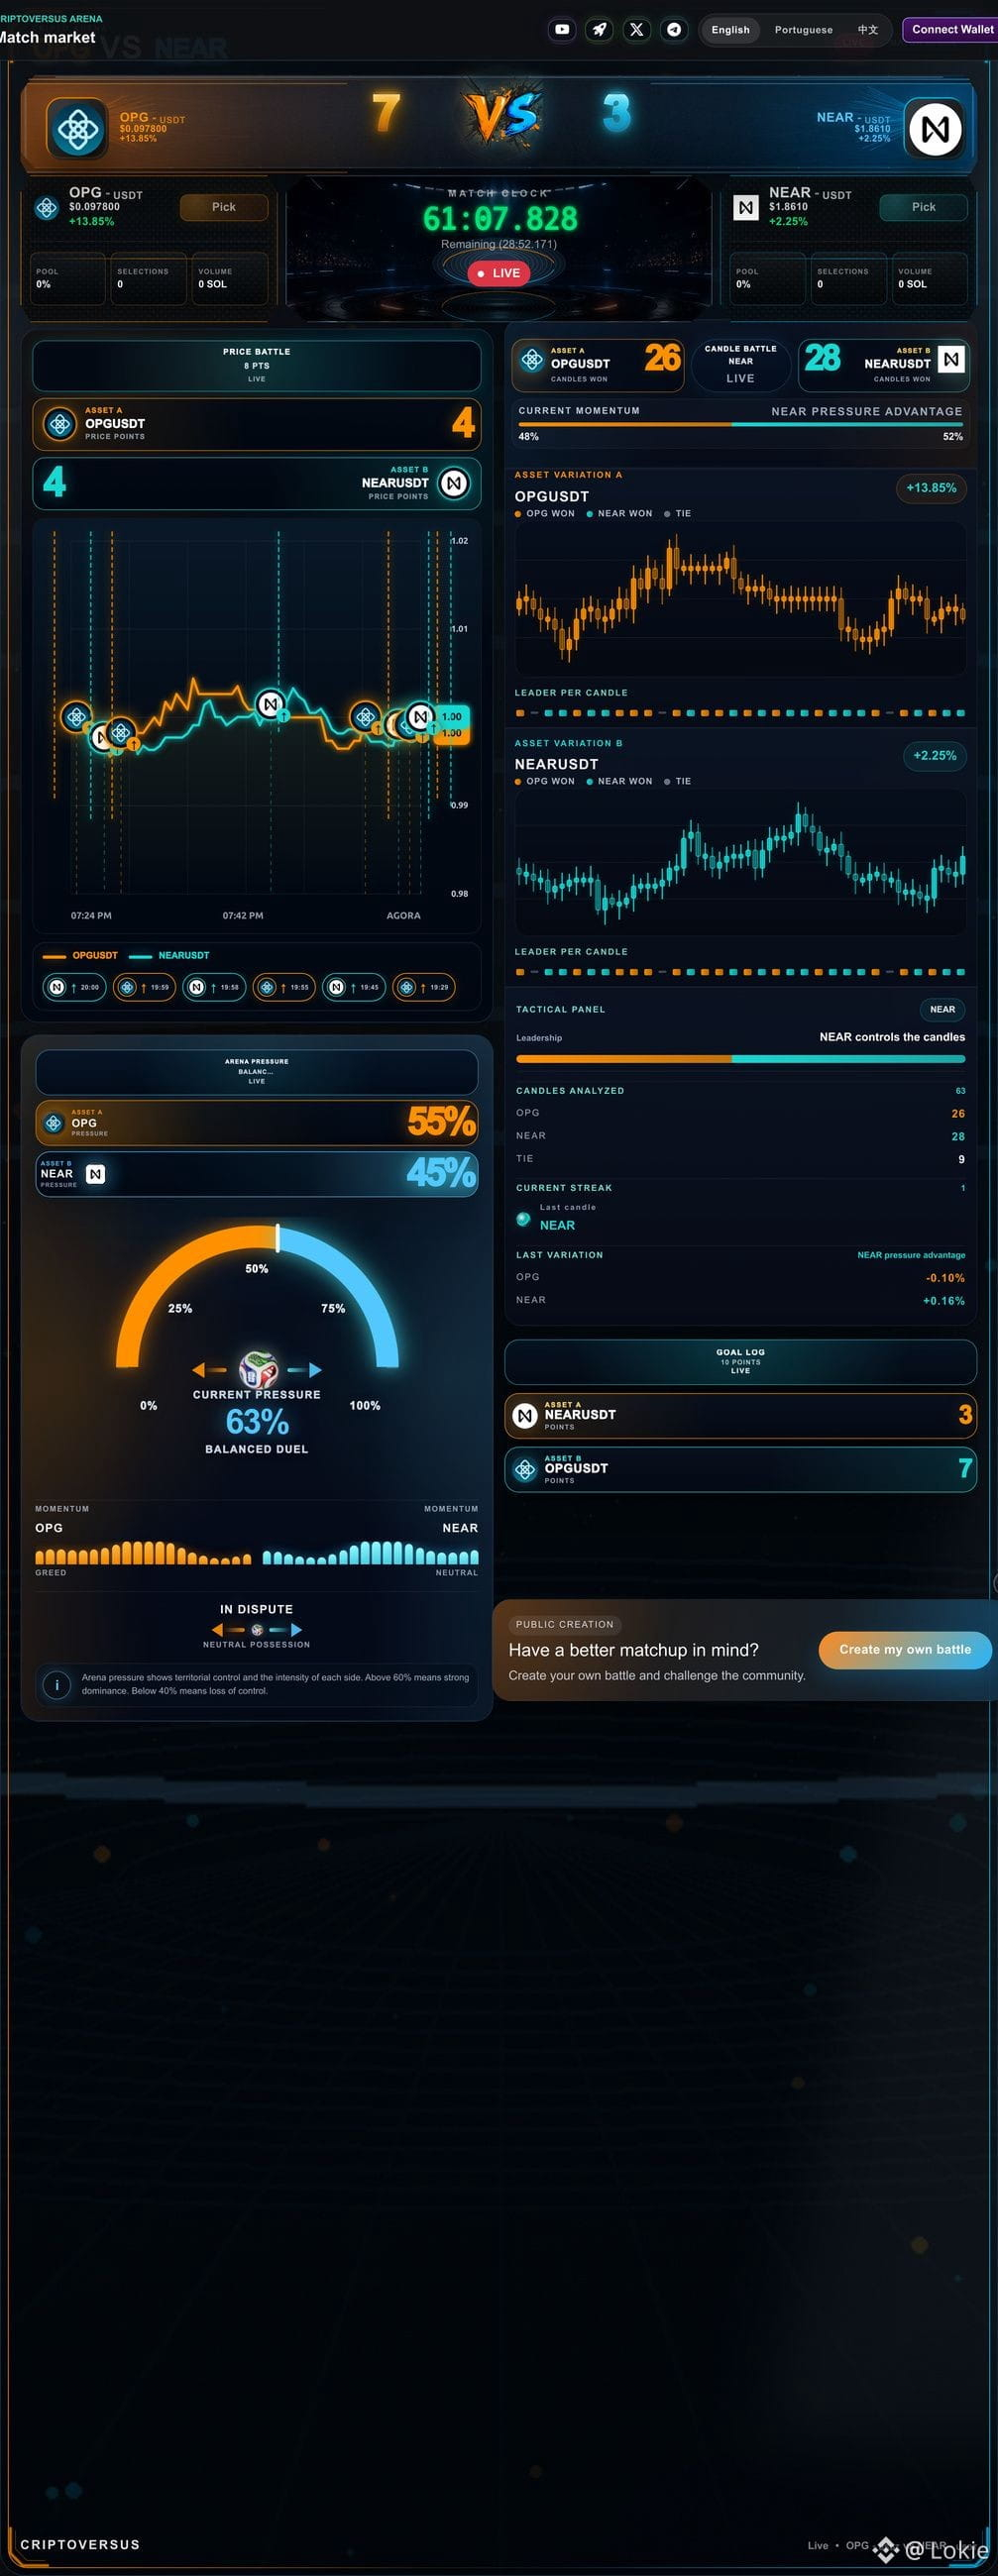Pick NEAR for this match
Screen dimensions: 998x2576
[x=924, y=207]
